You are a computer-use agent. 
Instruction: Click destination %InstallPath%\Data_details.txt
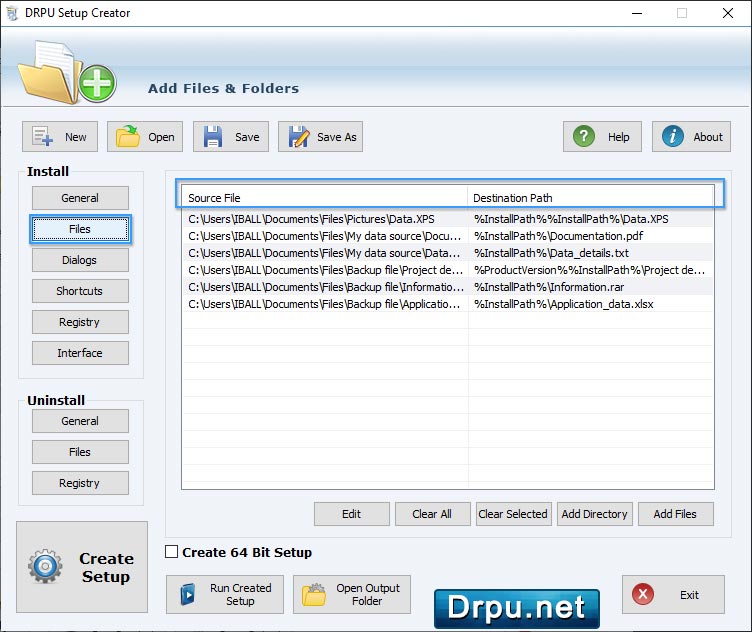tap(551, 253)
